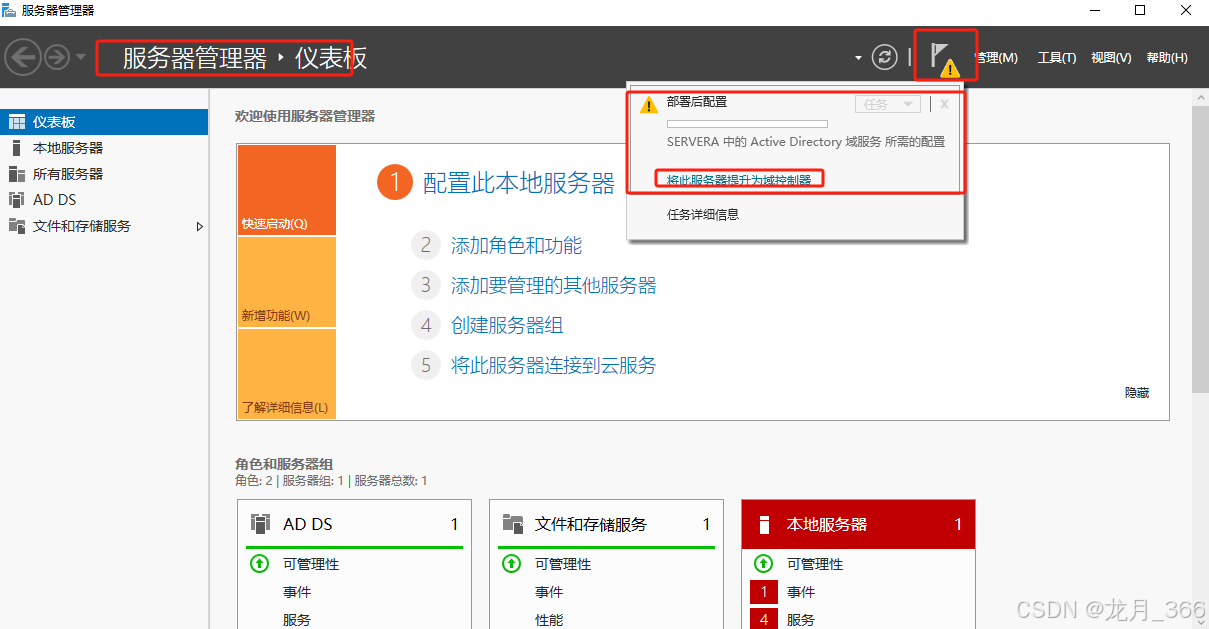1209x629 pixels.
Task: Click step number 2 circle icon
Action: pos(425,246)
